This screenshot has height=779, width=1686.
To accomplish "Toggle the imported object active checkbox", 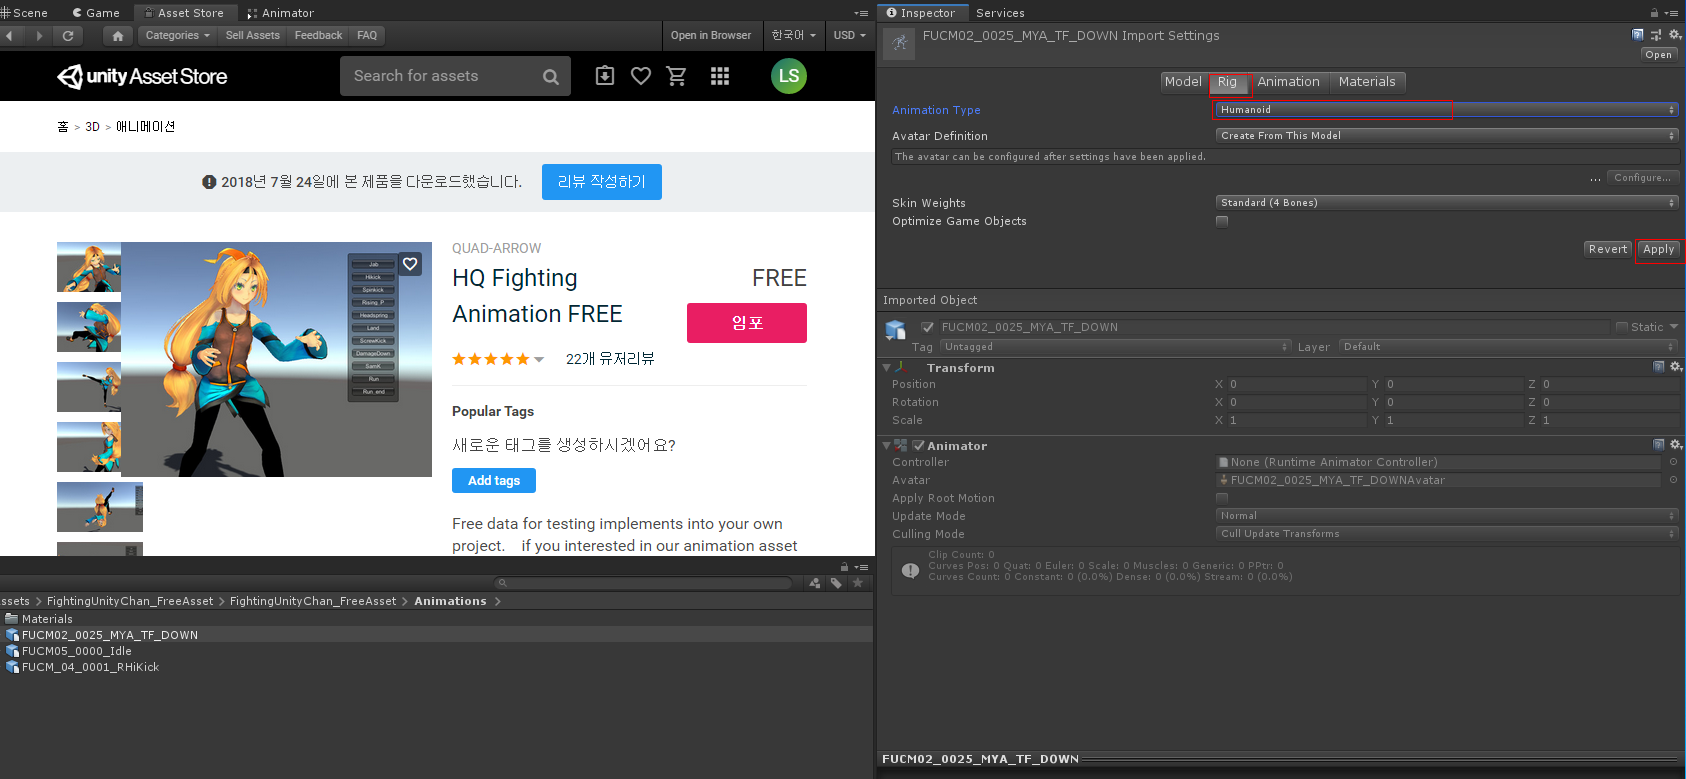I will [928, 327].
